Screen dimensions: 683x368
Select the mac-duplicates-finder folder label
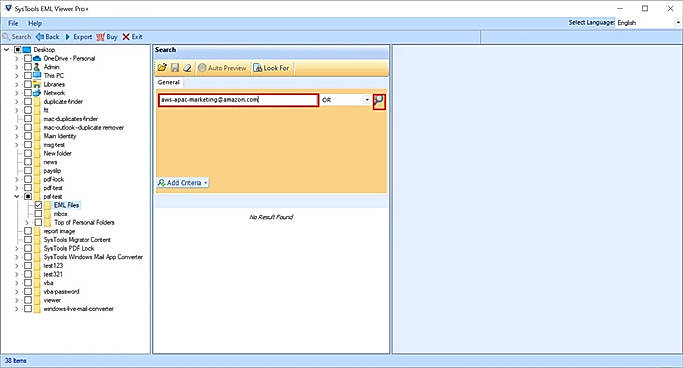click(71, 119)
